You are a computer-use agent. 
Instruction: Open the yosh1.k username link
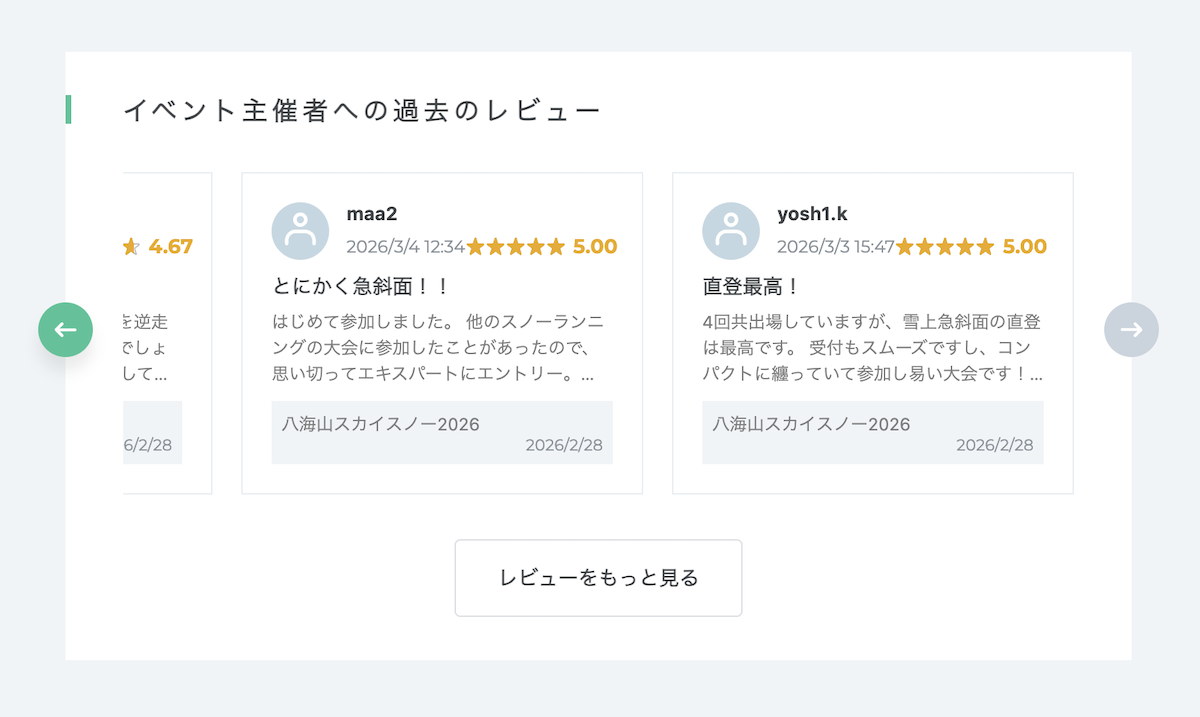(812, 214)
